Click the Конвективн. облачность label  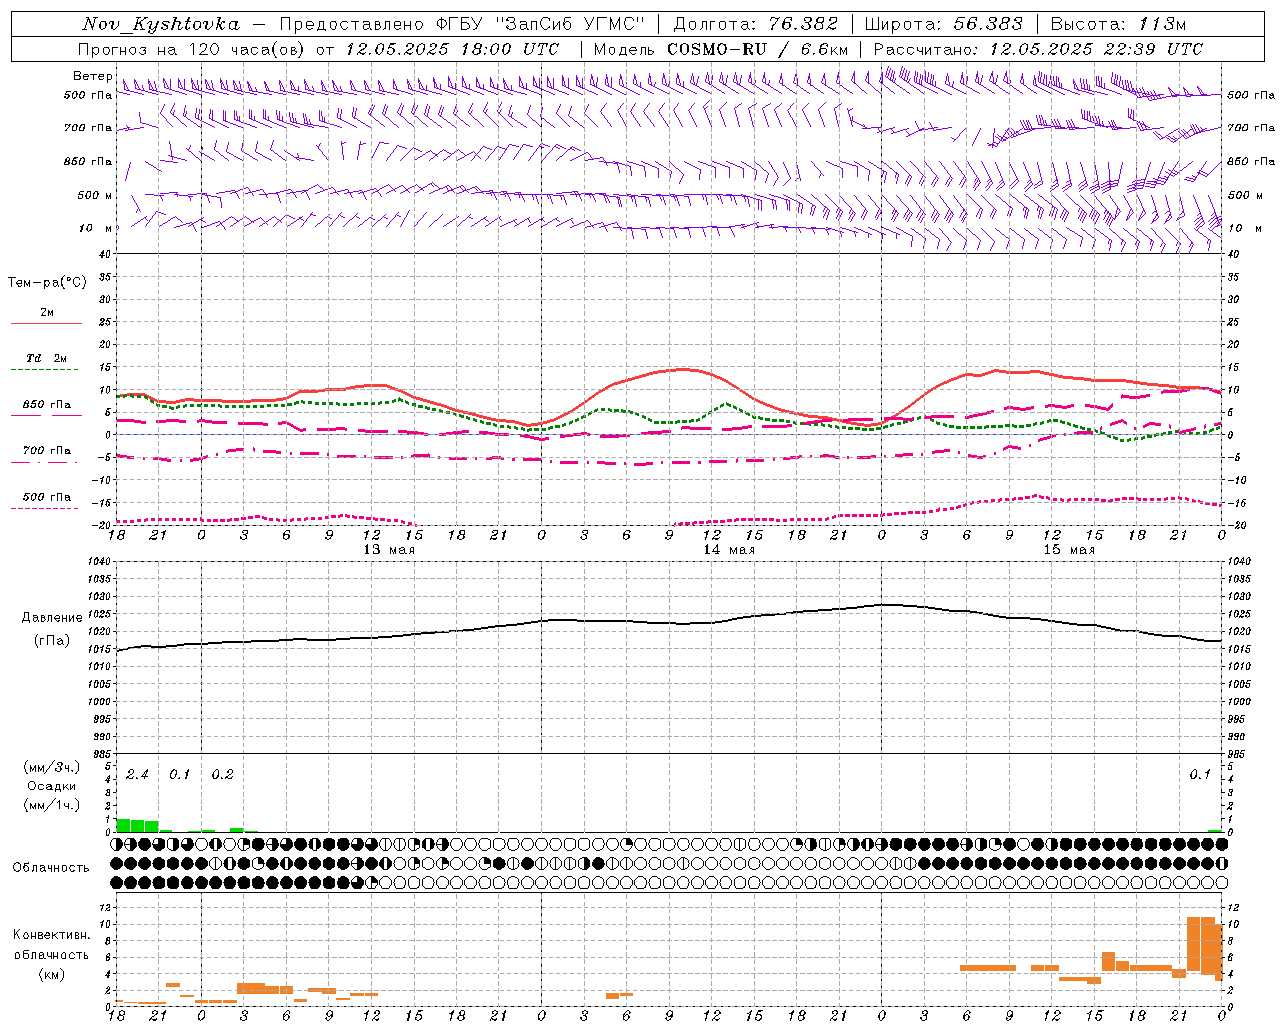pos(51,945)
